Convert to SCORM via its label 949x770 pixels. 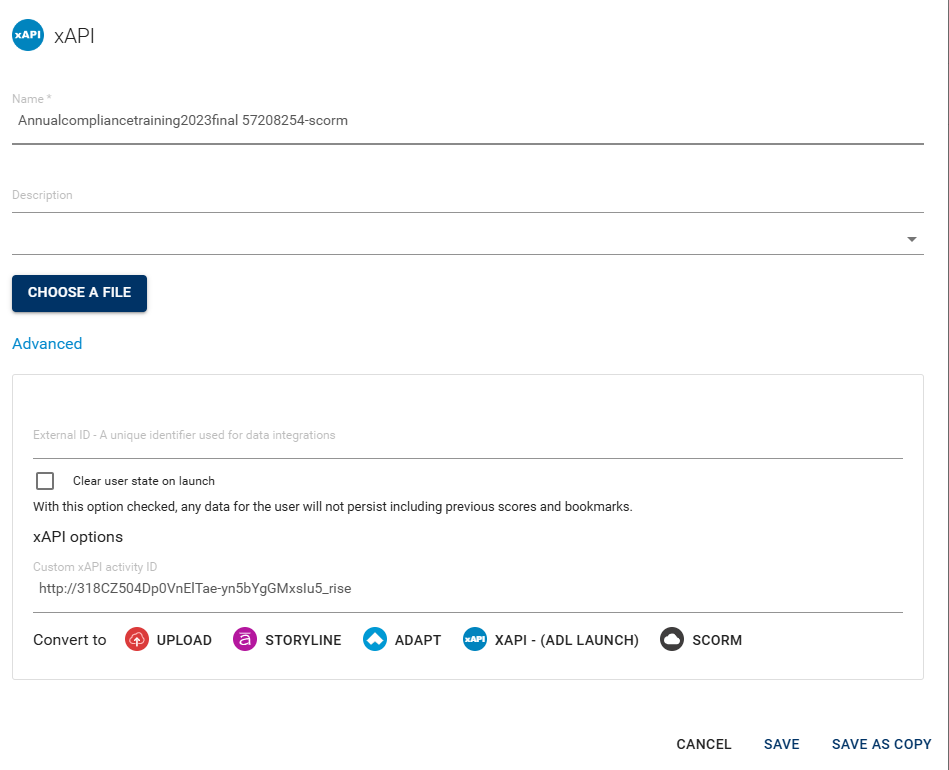pyautogui.click(x=717, y=640)
